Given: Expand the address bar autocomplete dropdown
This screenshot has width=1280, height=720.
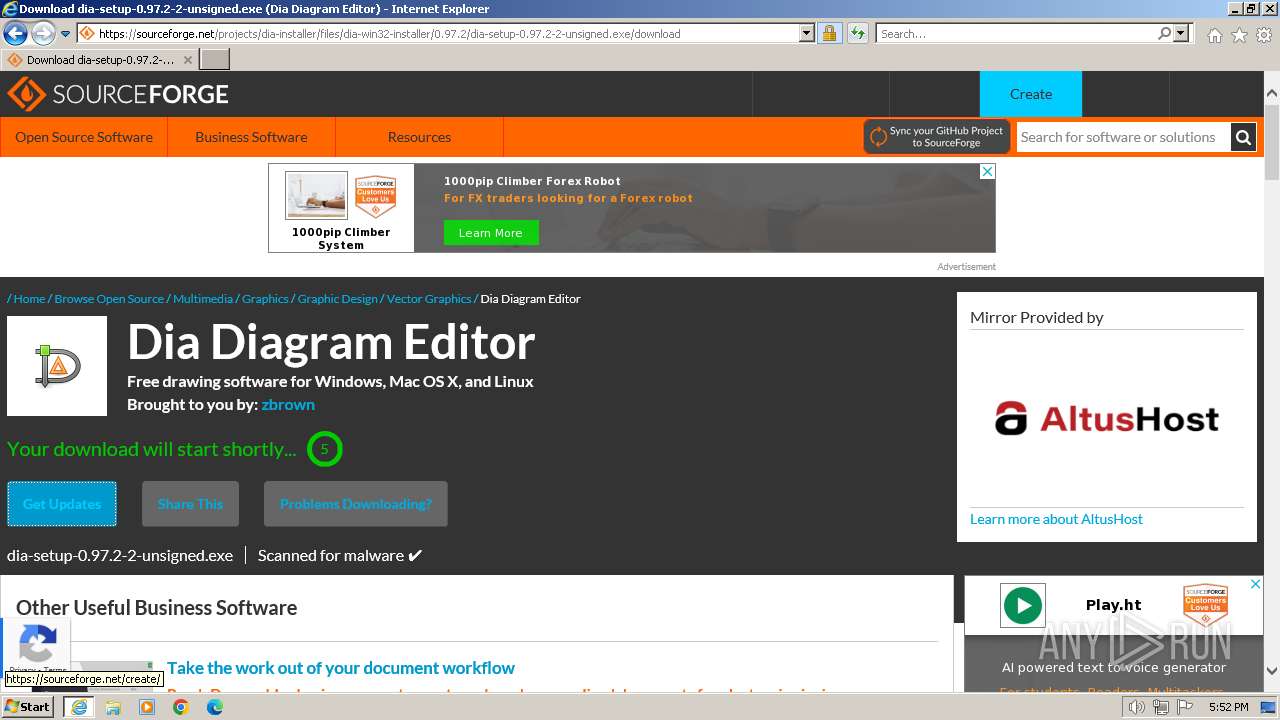Looking at the screenshot, I should pos(807,34).
